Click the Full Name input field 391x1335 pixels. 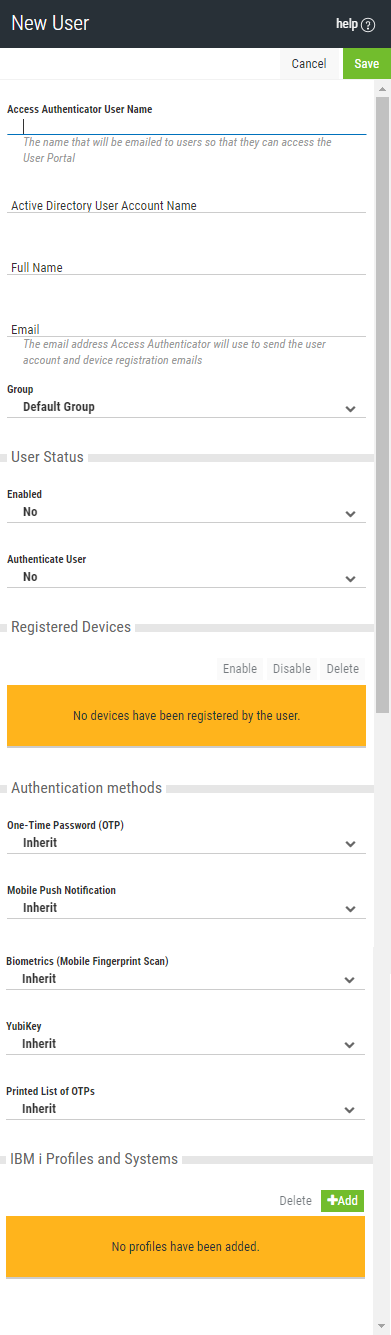(x=186, y=267)
